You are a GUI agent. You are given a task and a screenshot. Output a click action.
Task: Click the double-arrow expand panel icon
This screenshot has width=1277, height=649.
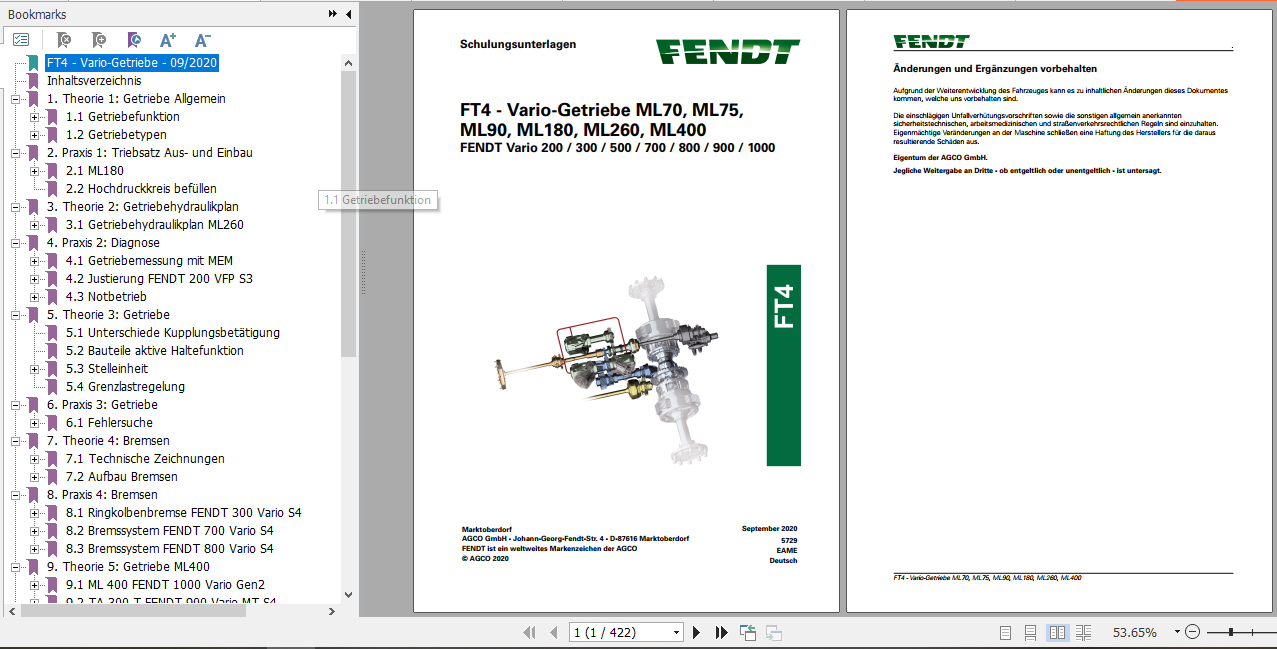point(333,14)
